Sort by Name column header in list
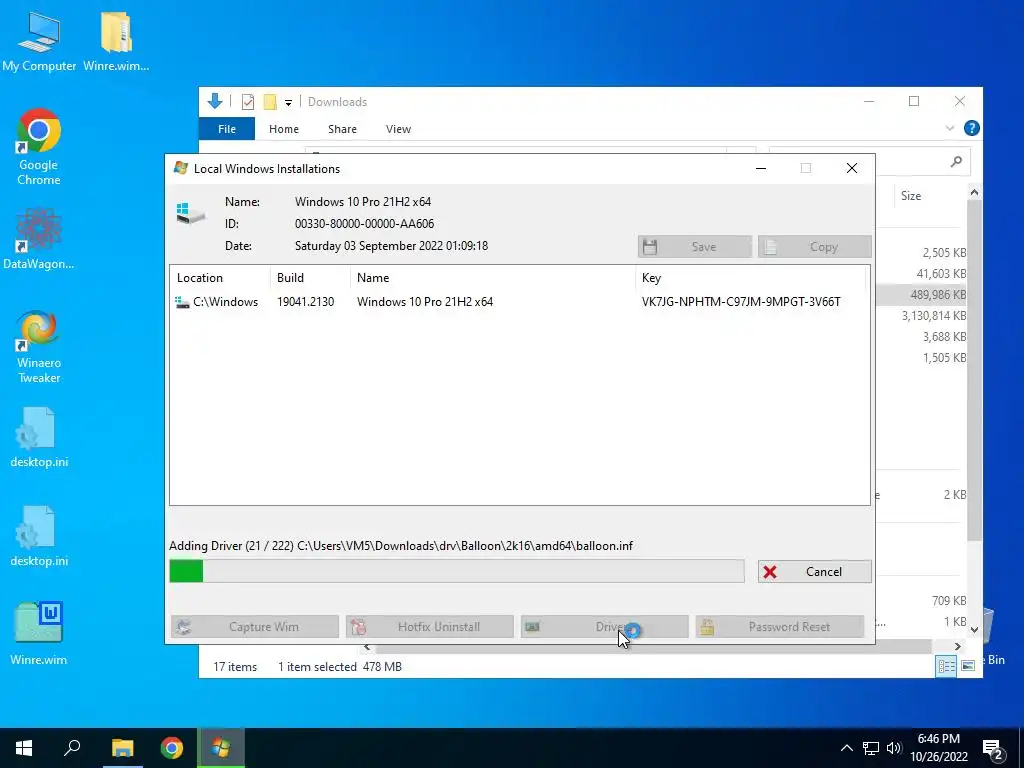Viewport: 1024px width, 768px height. coord(492,278)
